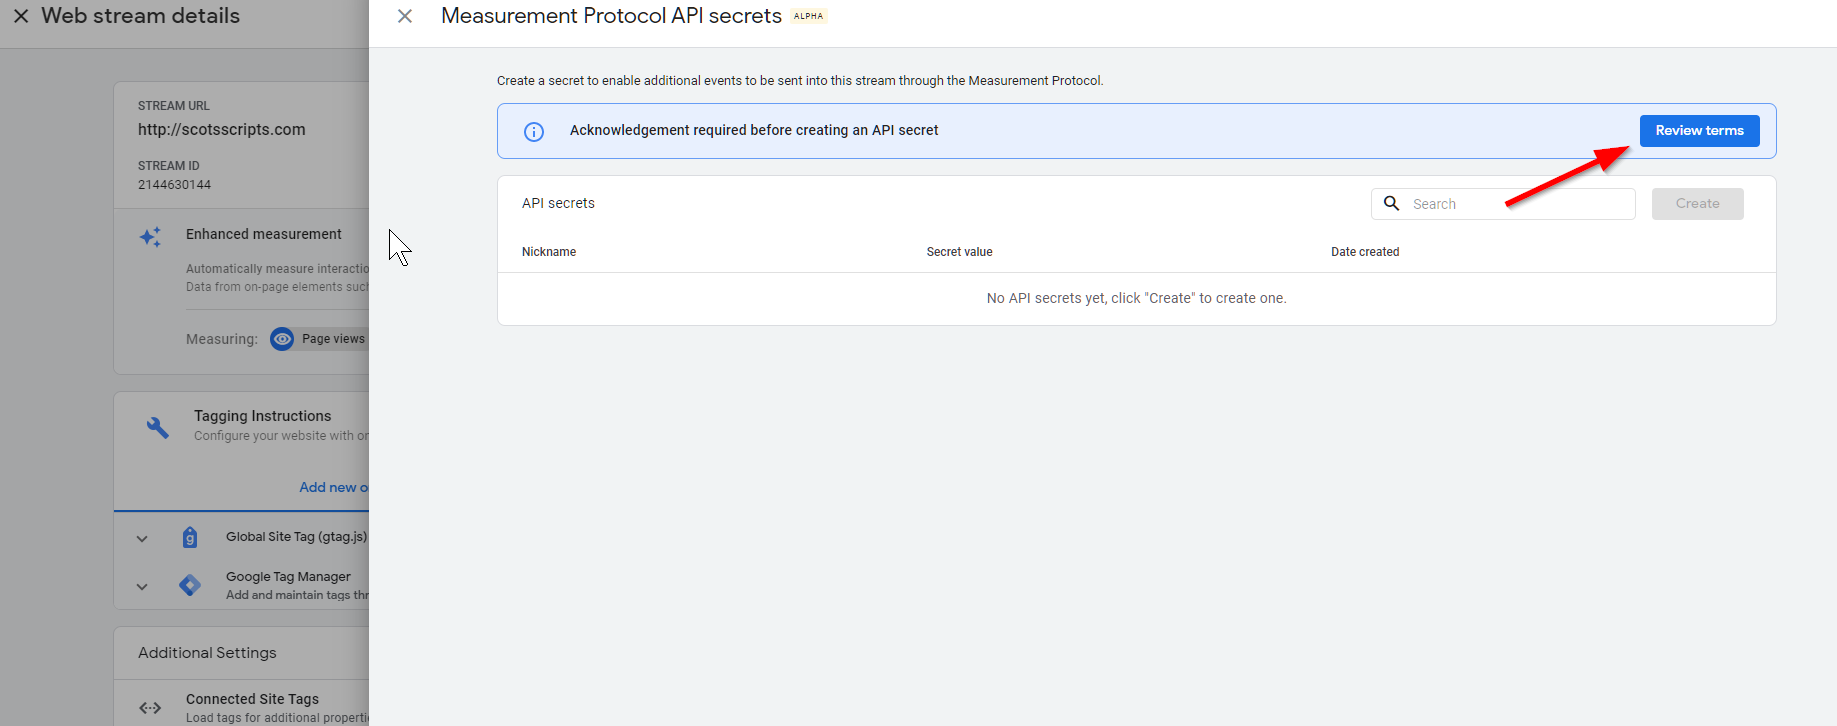Click the Review terms button
The height and width of the screenshot is (726, 1837).
(x=1699, y=131)
